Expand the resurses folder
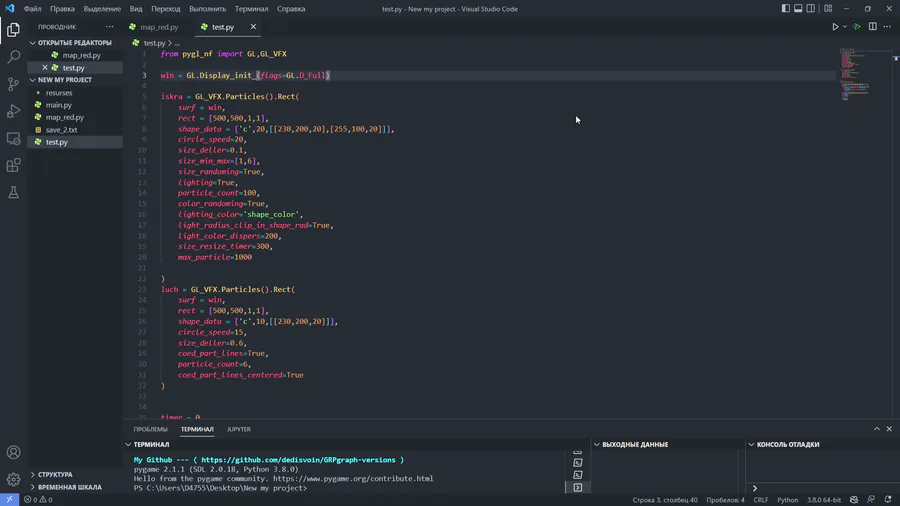The width and height of the screenshot is (900, 506). point(59,92)
